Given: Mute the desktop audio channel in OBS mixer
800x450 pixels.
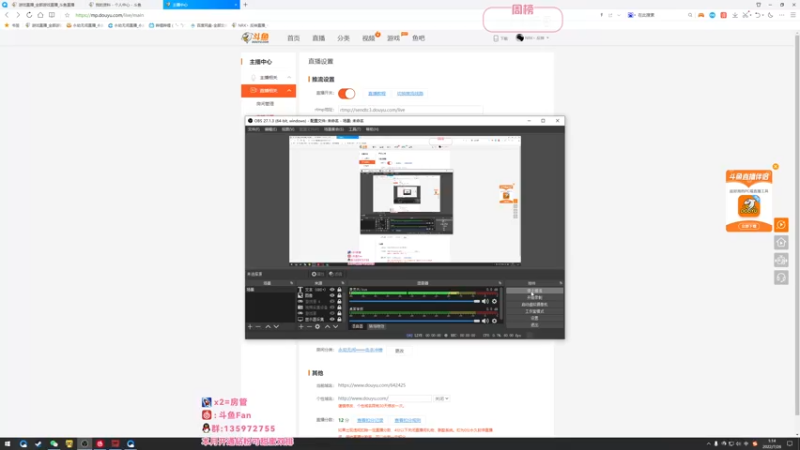Looking at the screenshot, I should [x=485, y=301].
